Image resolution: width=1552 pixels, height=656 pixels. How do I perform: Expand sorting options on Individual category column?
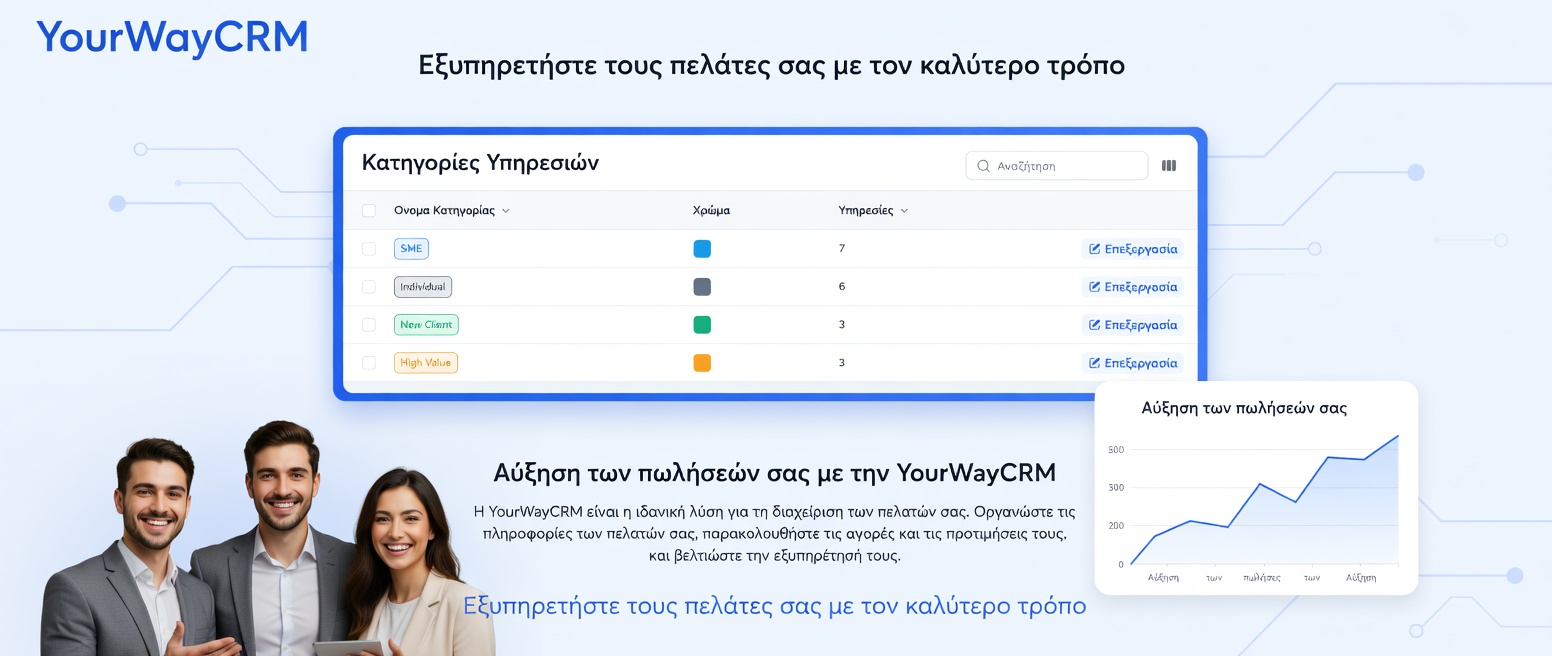pyautogui.click(x=506, y=211)
